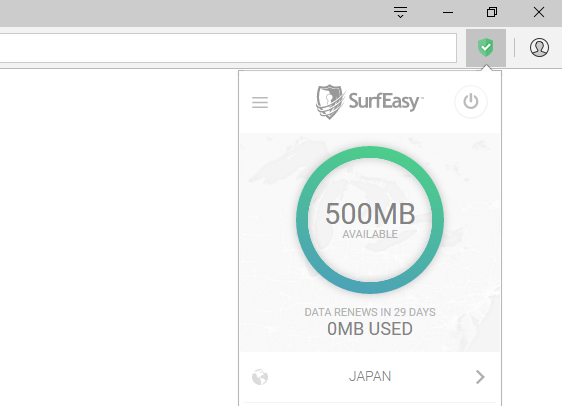Click the 500MB number in the circle

tap(370, 214)
